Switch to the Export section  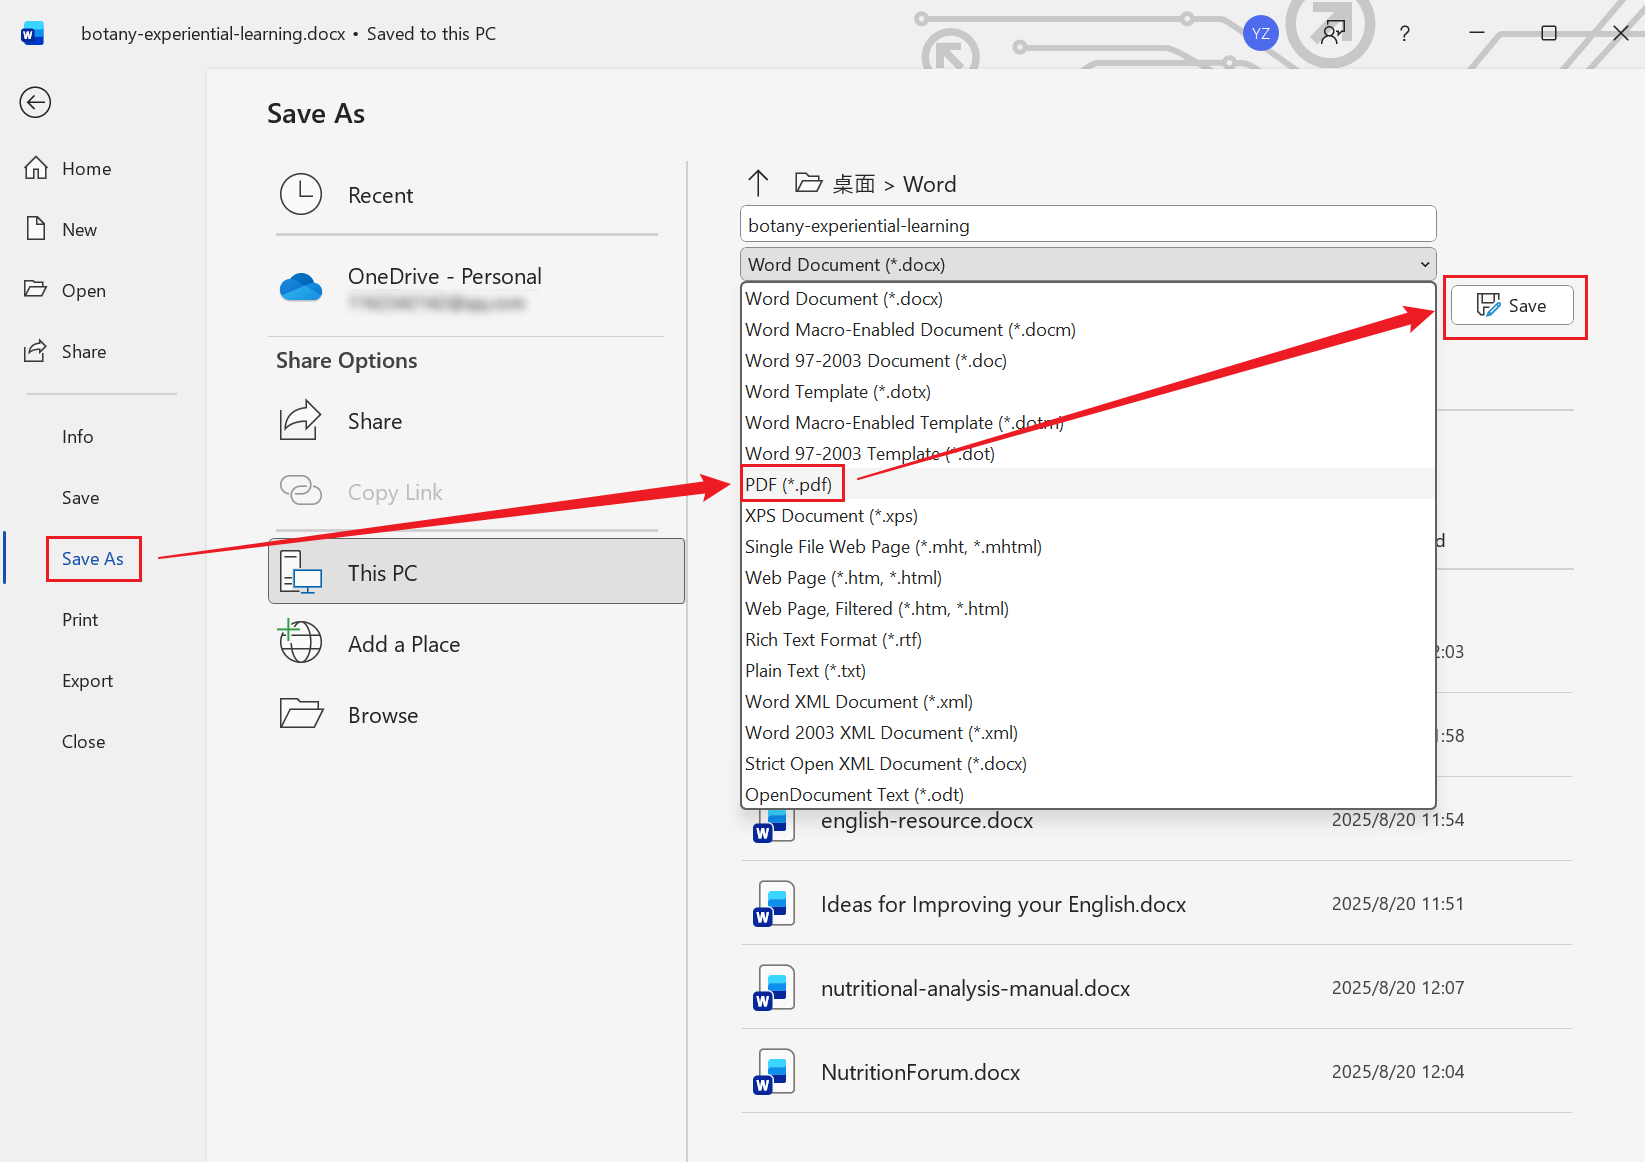pos(87,680)
